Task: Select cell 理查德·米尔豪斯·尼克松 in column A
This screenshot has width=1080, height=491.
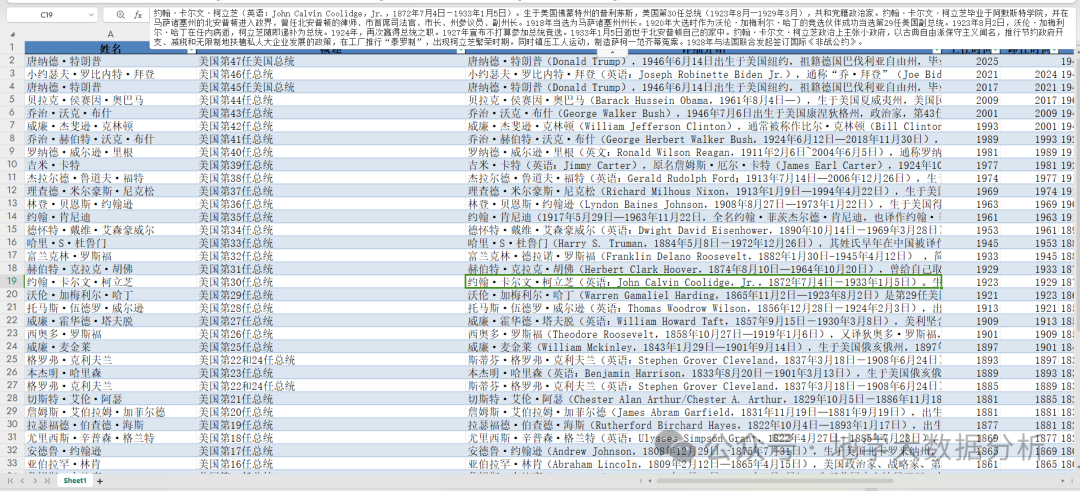Action: 110,191
